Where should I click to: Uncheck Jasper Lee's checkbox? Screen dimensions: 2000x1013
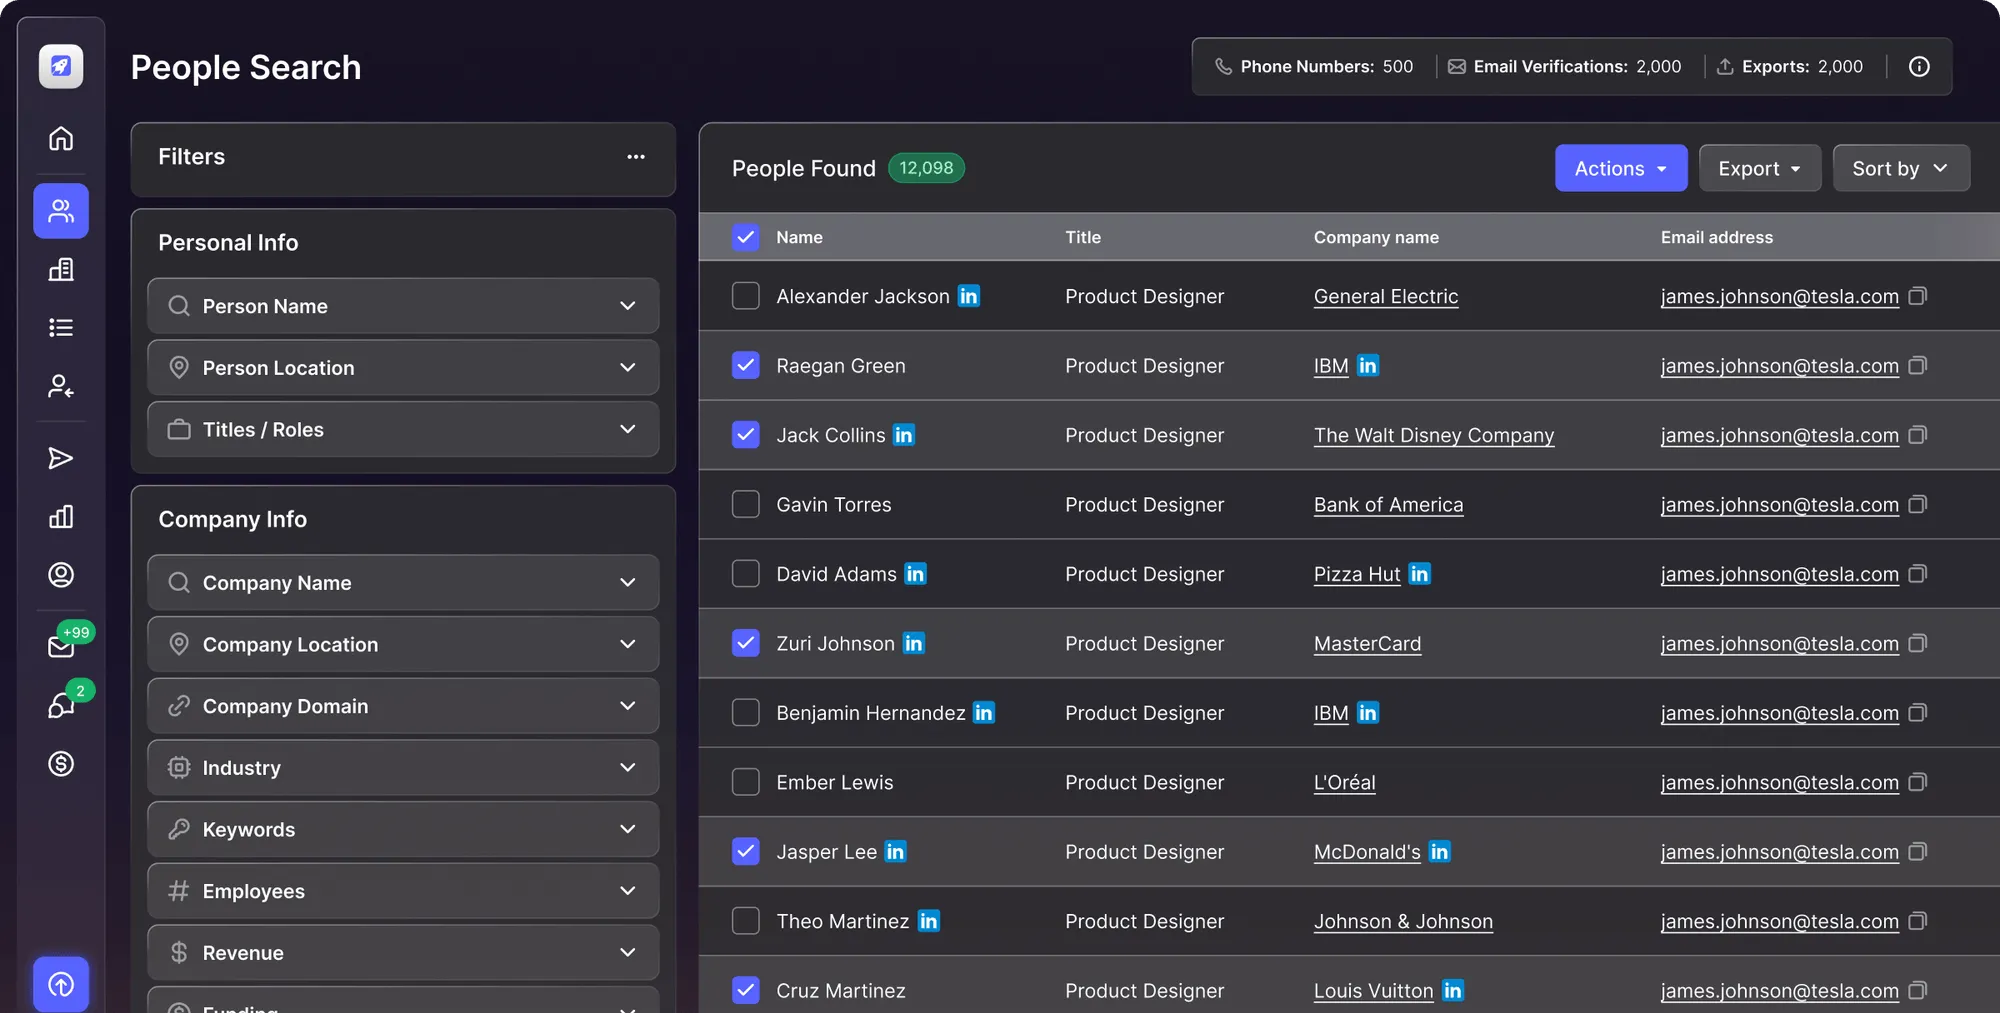point(746,852)
